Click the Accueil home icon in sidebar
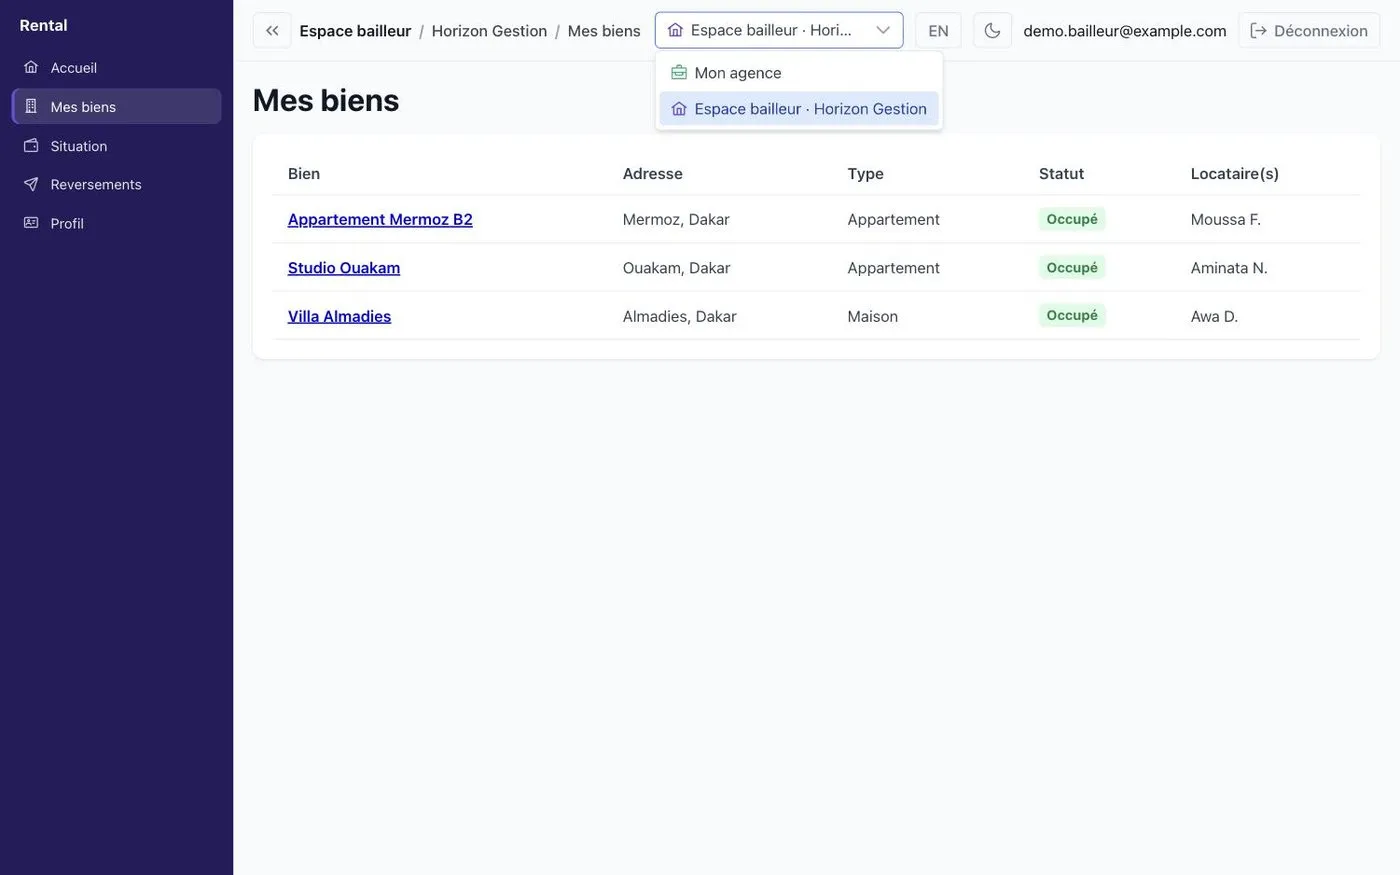The width and height of the screenshot is (1400, 875). coord(31,67)
